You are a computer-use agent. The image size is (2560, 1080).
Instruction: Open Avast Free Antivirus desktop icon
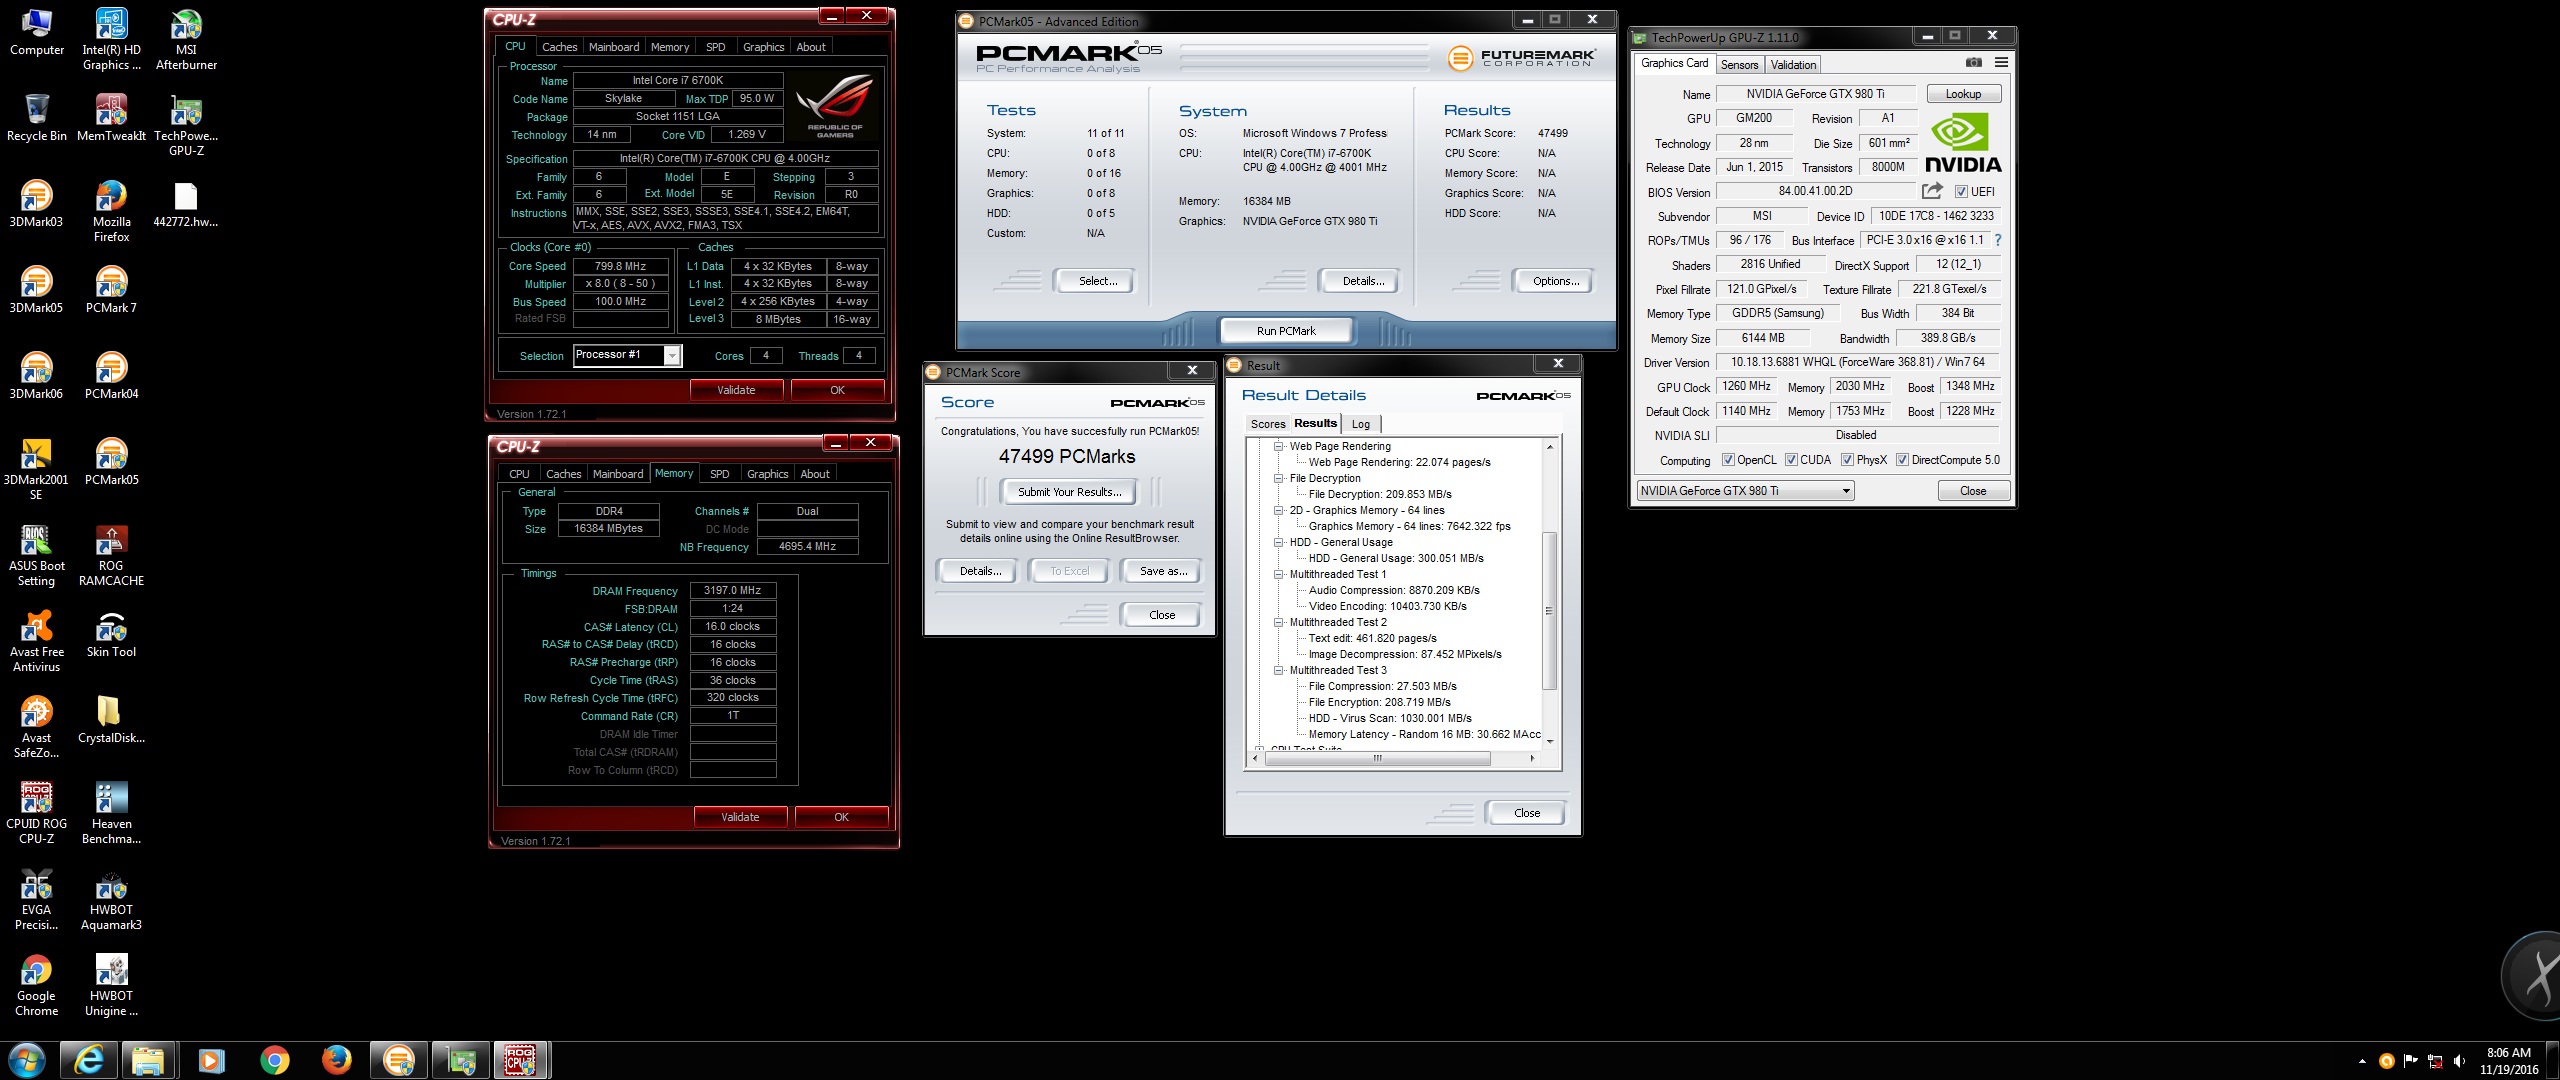coord(36,642)
